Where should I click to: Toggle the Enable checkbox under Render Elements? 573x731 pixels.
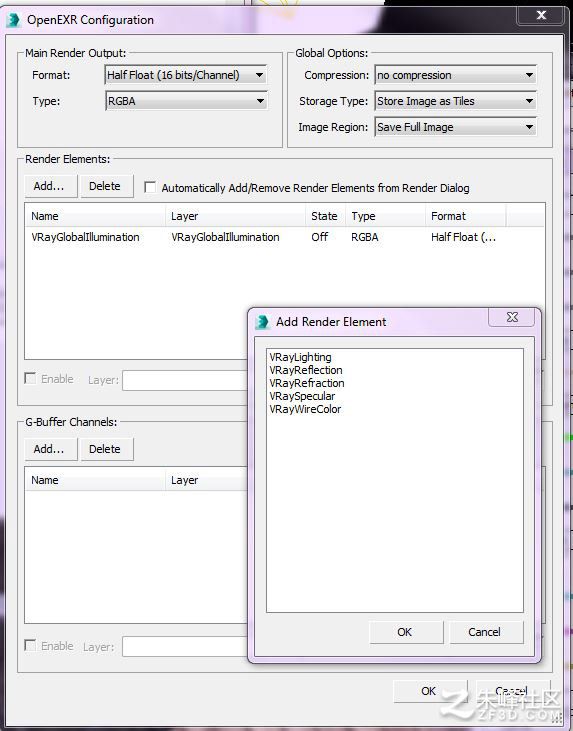coord(30,378)
